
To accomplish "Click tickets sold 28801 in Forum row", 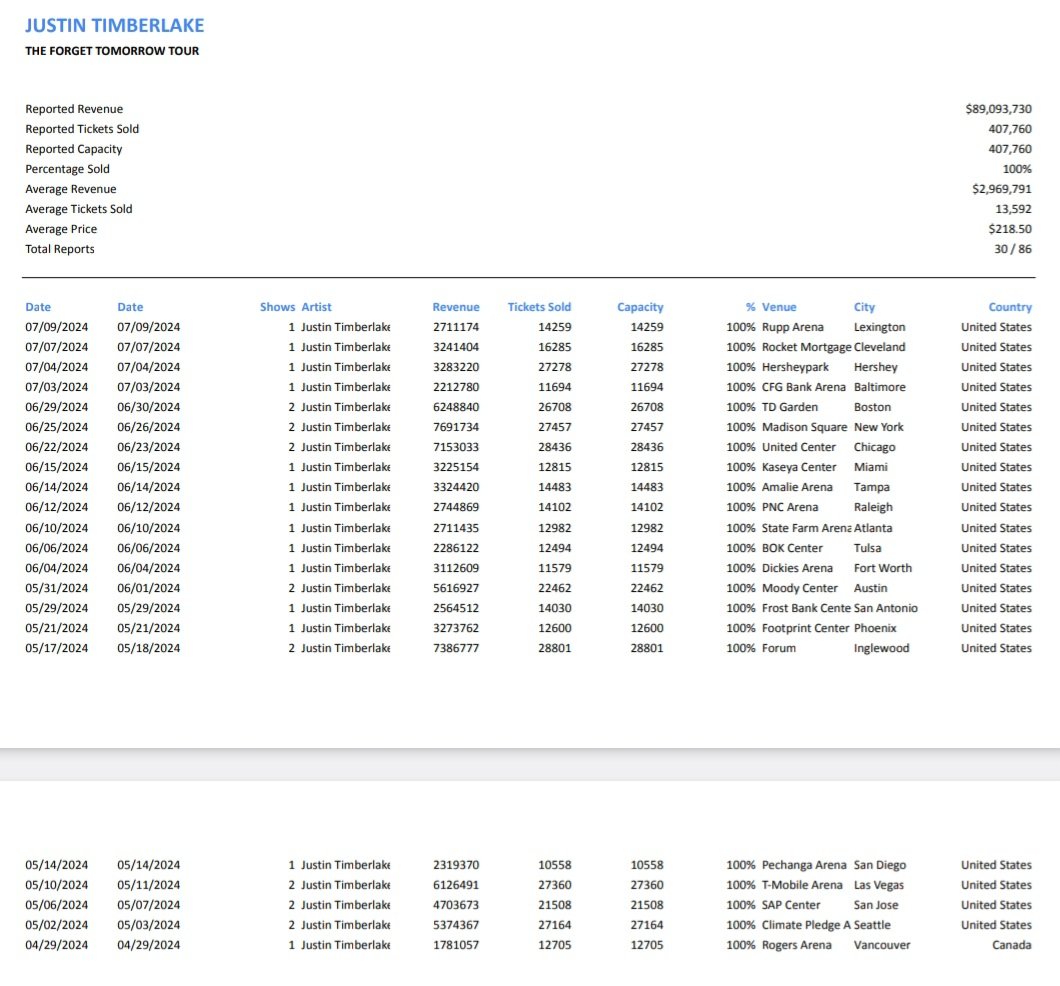I will point(554,648).
